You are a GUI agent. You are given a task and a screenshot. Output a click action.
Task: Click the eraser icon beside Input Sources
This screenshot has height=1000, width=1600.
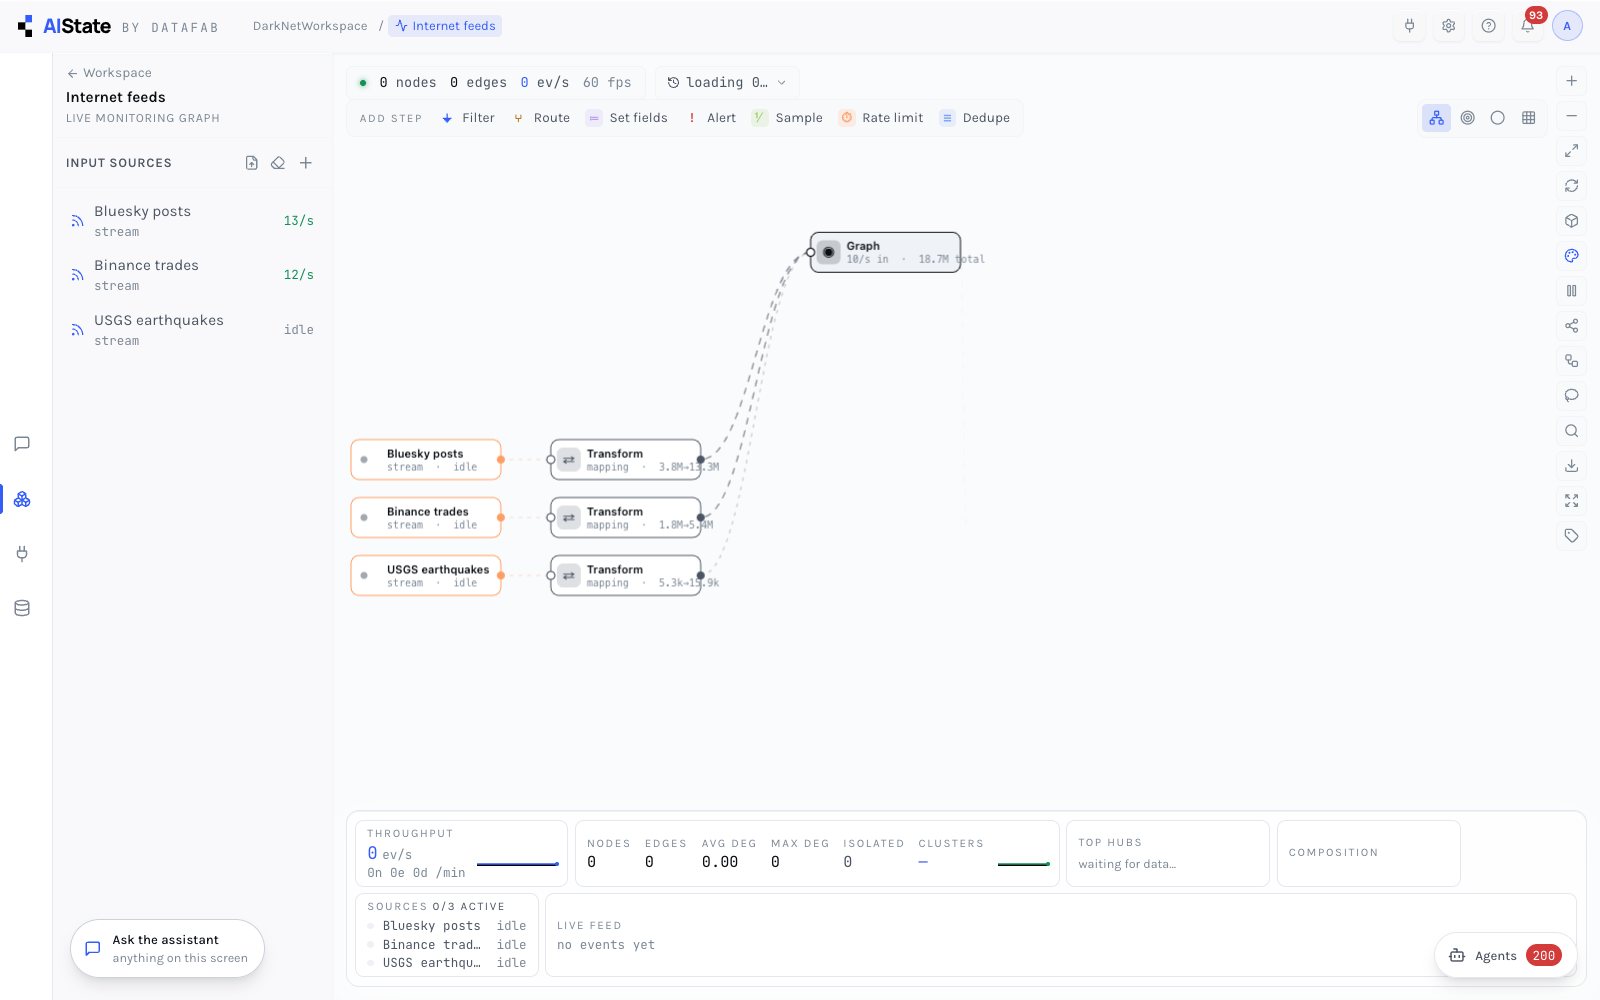click(278, 163)
